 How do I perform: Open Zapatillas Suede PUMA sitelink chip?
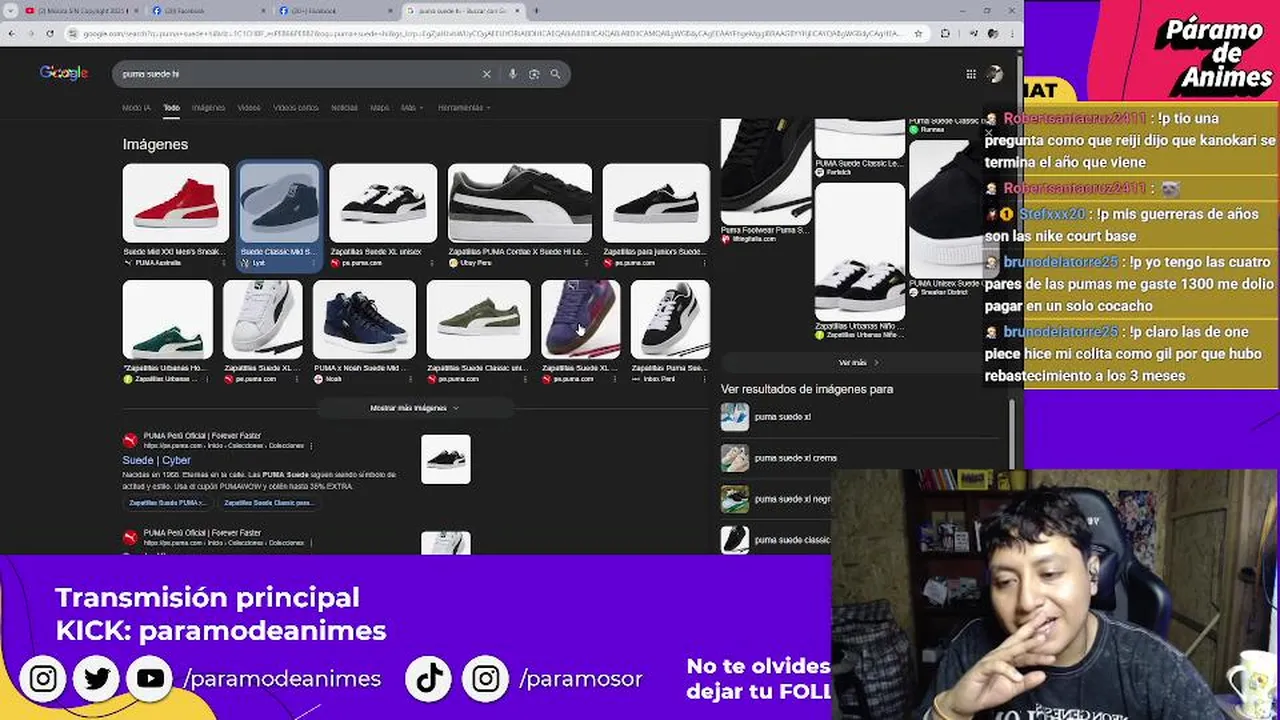[167, 503]
